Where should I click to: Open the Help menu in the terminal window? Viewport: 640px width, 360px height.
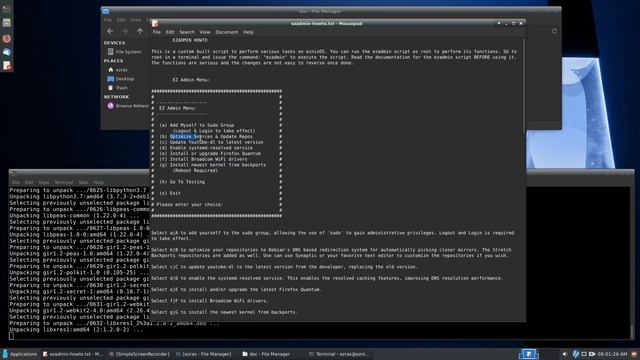[98, 182]
